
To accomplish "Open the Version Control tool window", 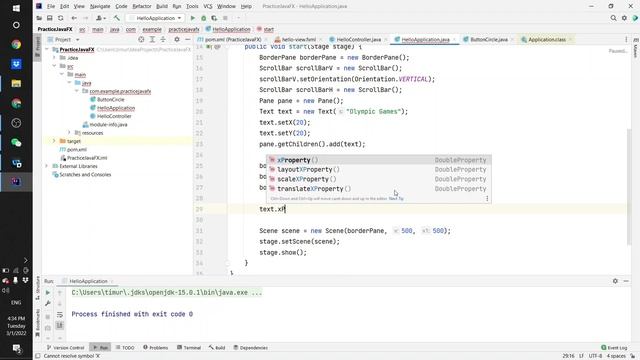I will tap(65, 348).
